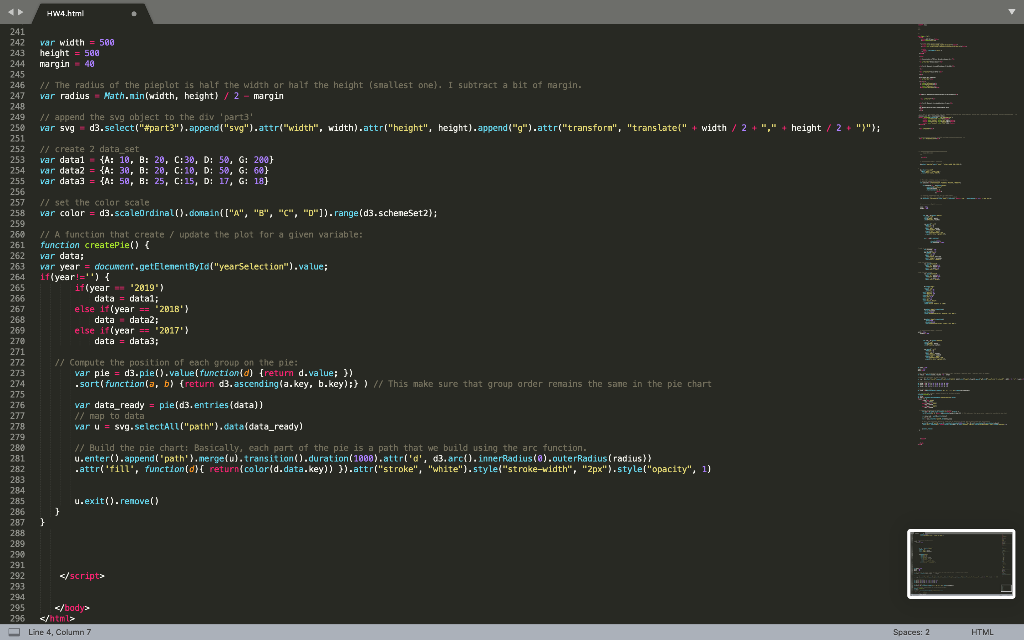Screen dimensions: 1024x640
Task: Click line number 281 in the gutter
Action: 17,458
